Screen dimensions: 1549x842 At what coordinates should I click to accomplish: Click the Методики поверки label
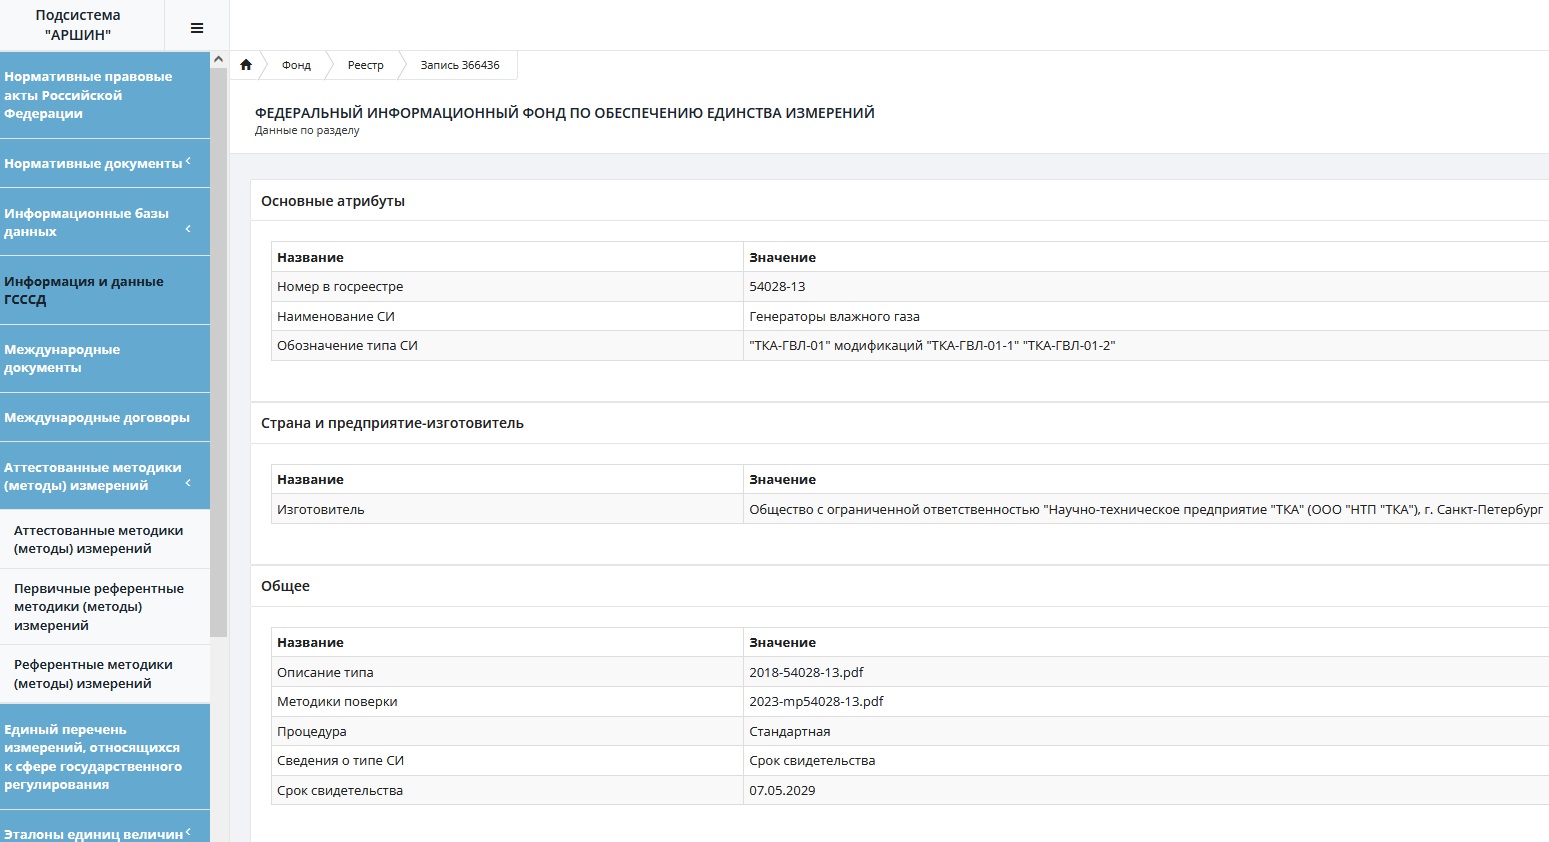click(x=337, y=701)
